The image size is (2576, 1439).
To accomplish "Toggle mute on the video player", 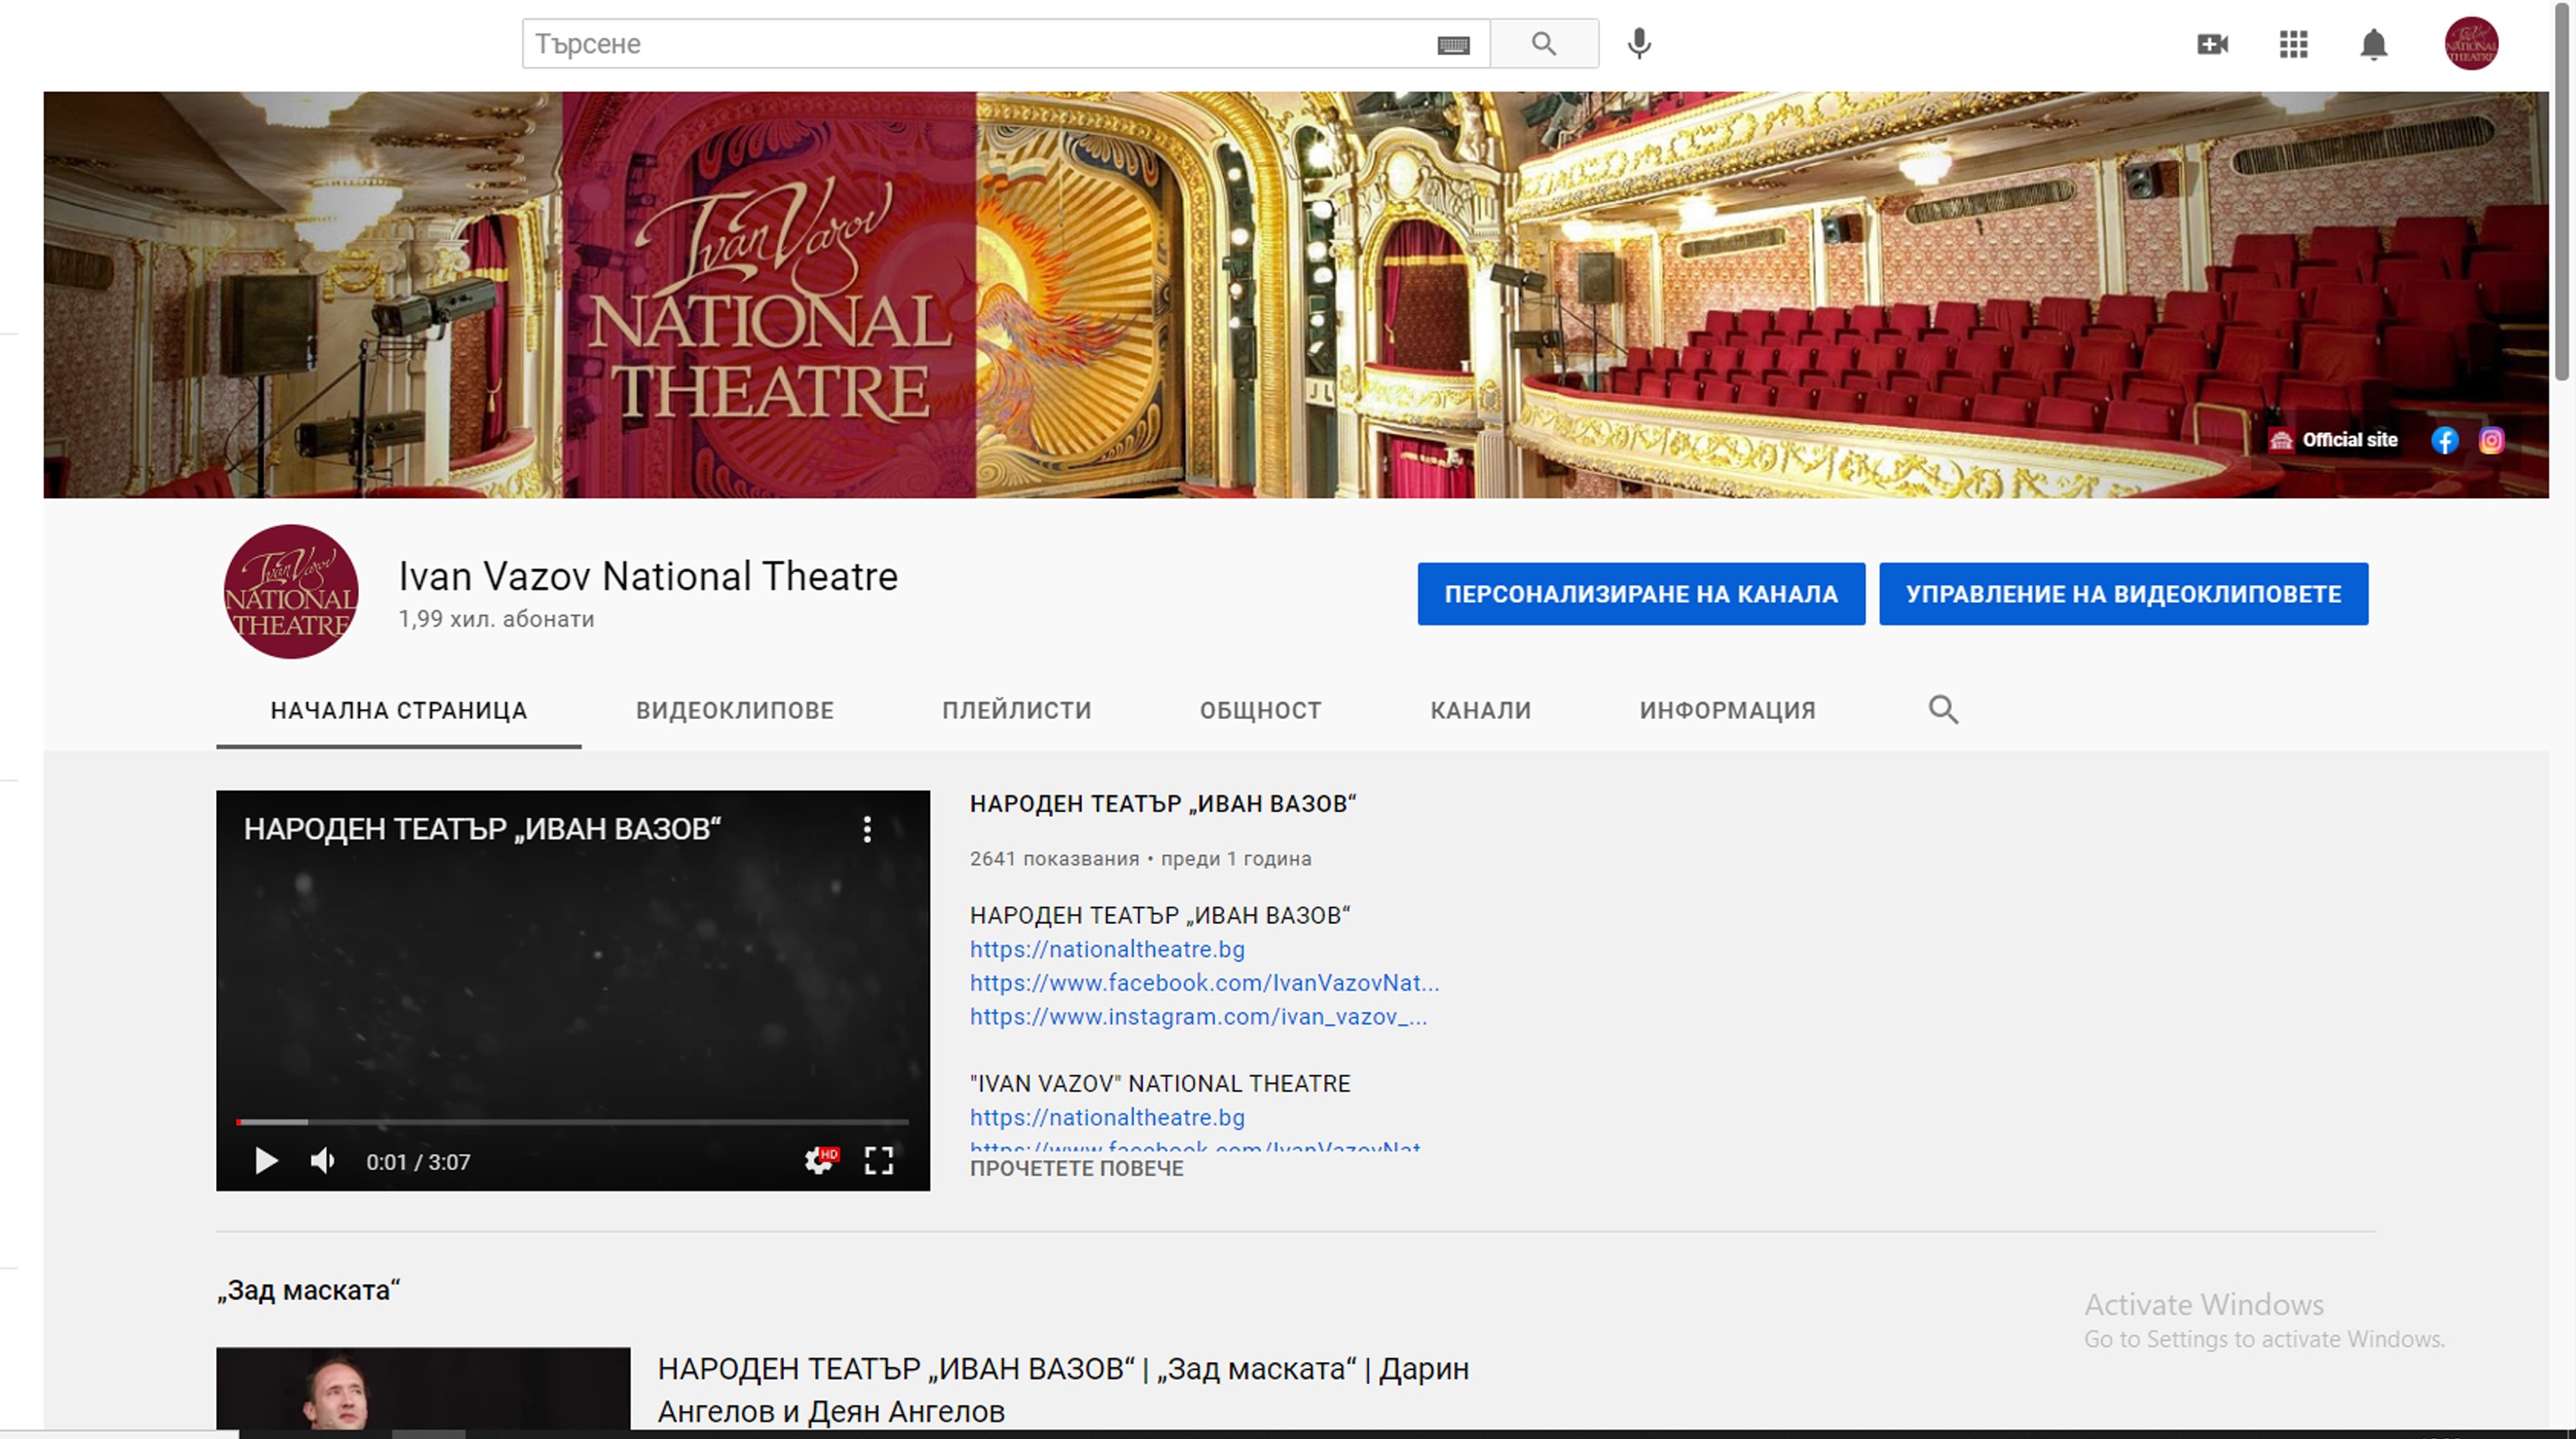I will 322,1161.
